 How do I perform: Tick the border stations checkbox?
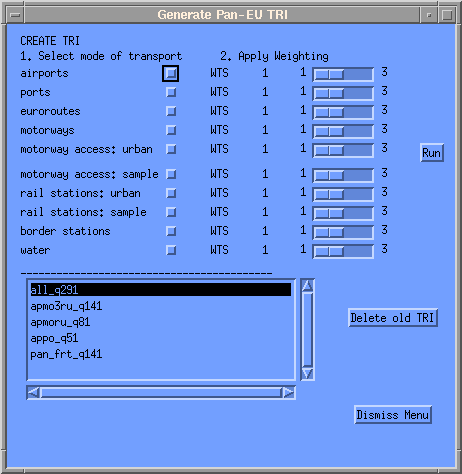click(x=171, y=231)
